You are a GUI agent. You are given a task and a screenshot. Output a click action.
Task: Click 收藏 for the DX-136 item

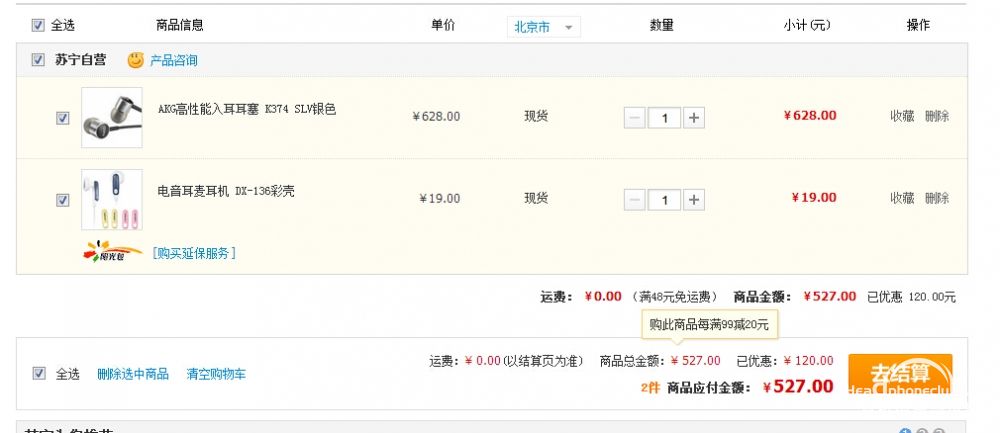click(902, 198)
